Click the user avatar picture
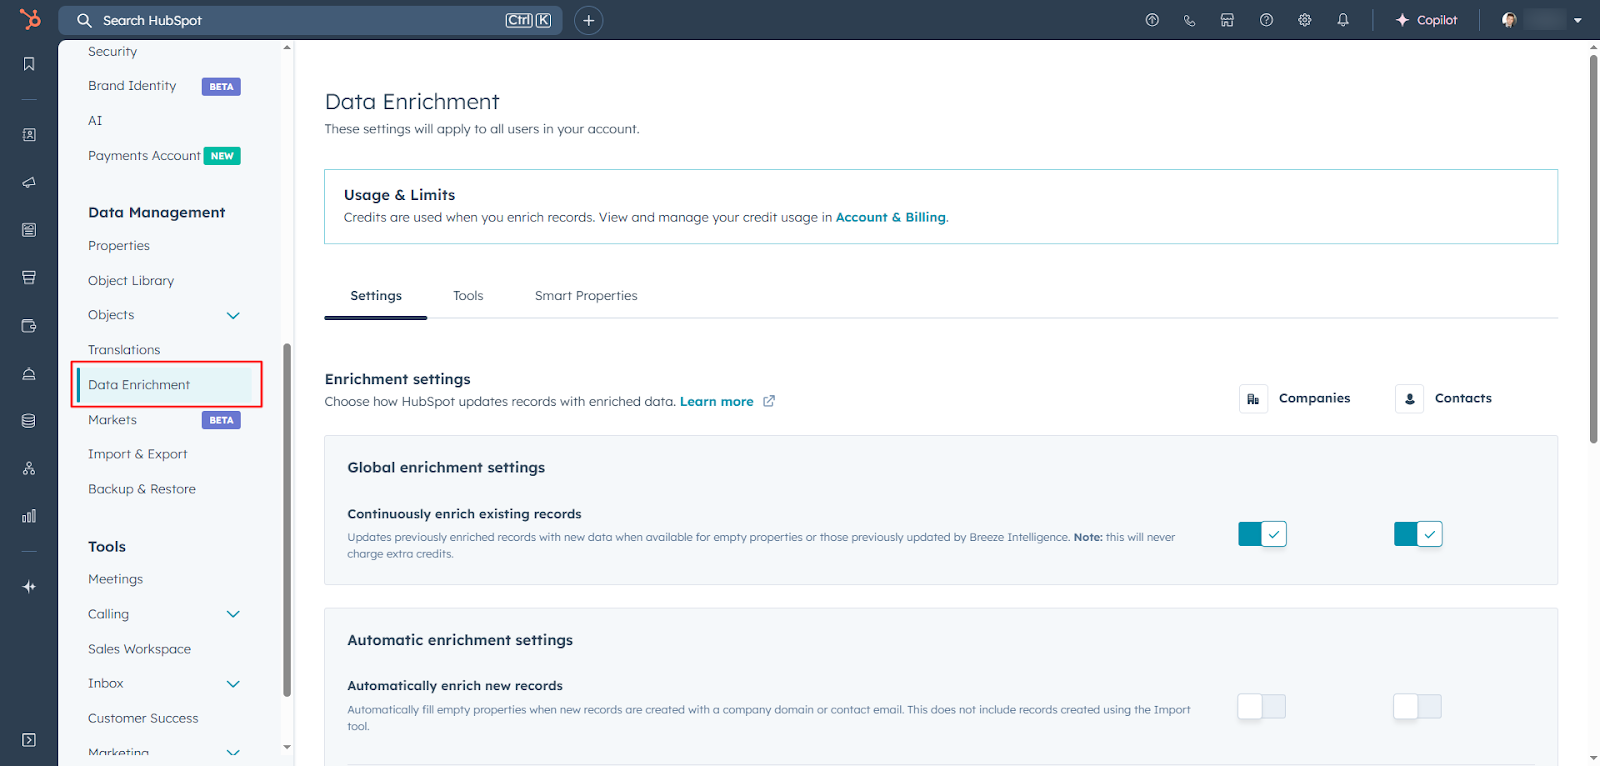The height and width of the screenshot is (766, 1600). pos(1509,20)
